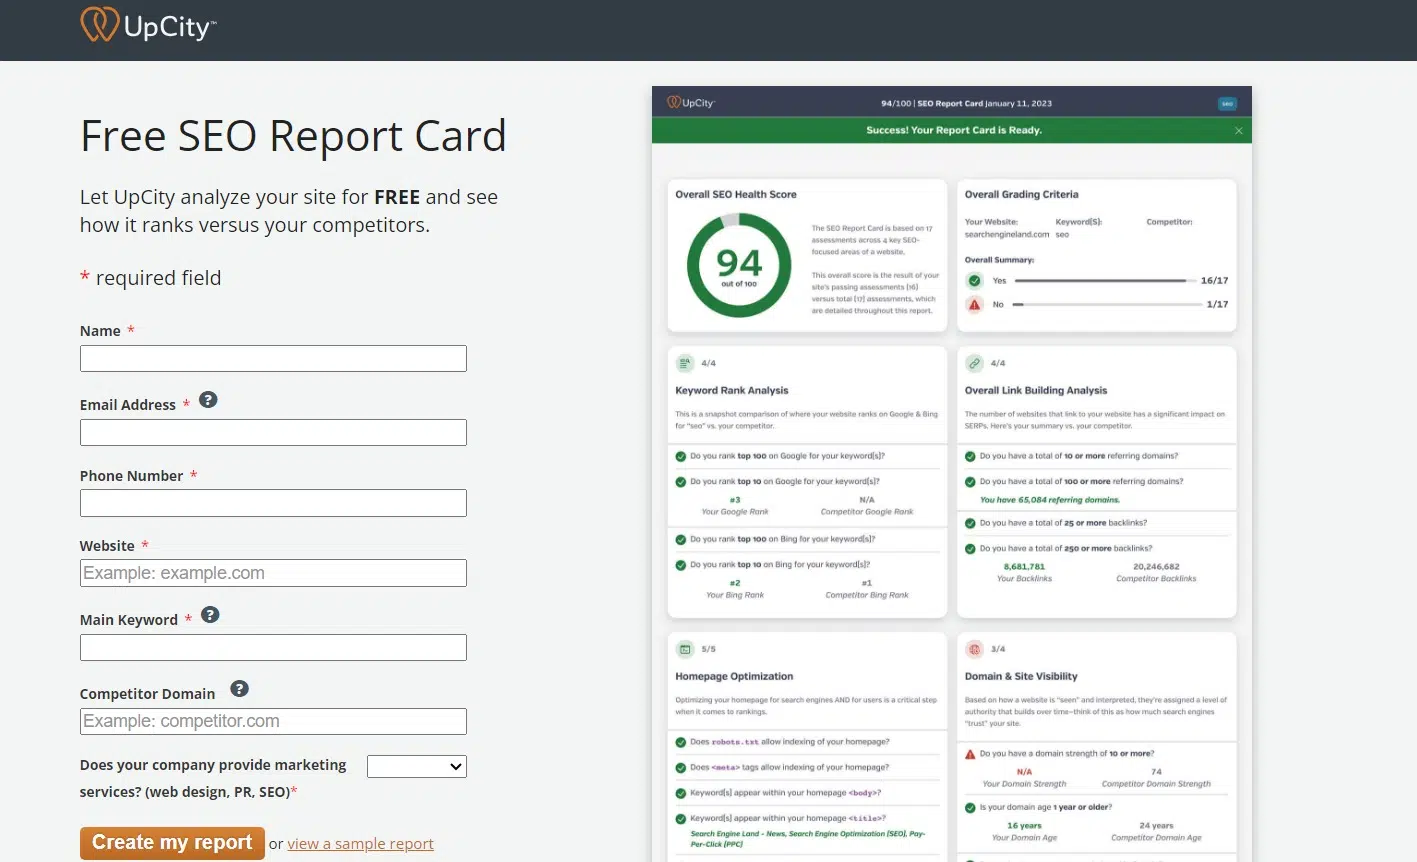Click the Create my report button
Screen dimensions: 1417x862
[172, 843]
